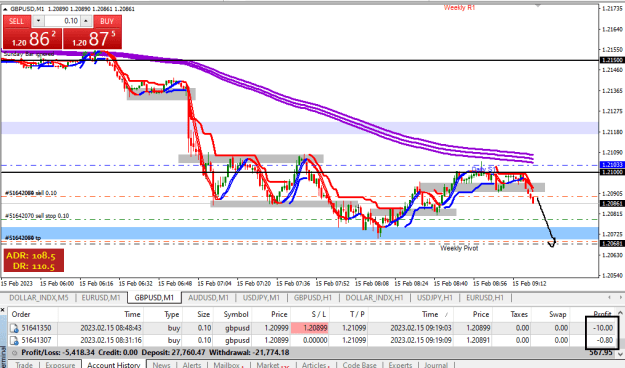Viewport: 625px width, 368px height.
Task: Open the AUDUSD,M1 chart tab
Action: tap(208, 298)
